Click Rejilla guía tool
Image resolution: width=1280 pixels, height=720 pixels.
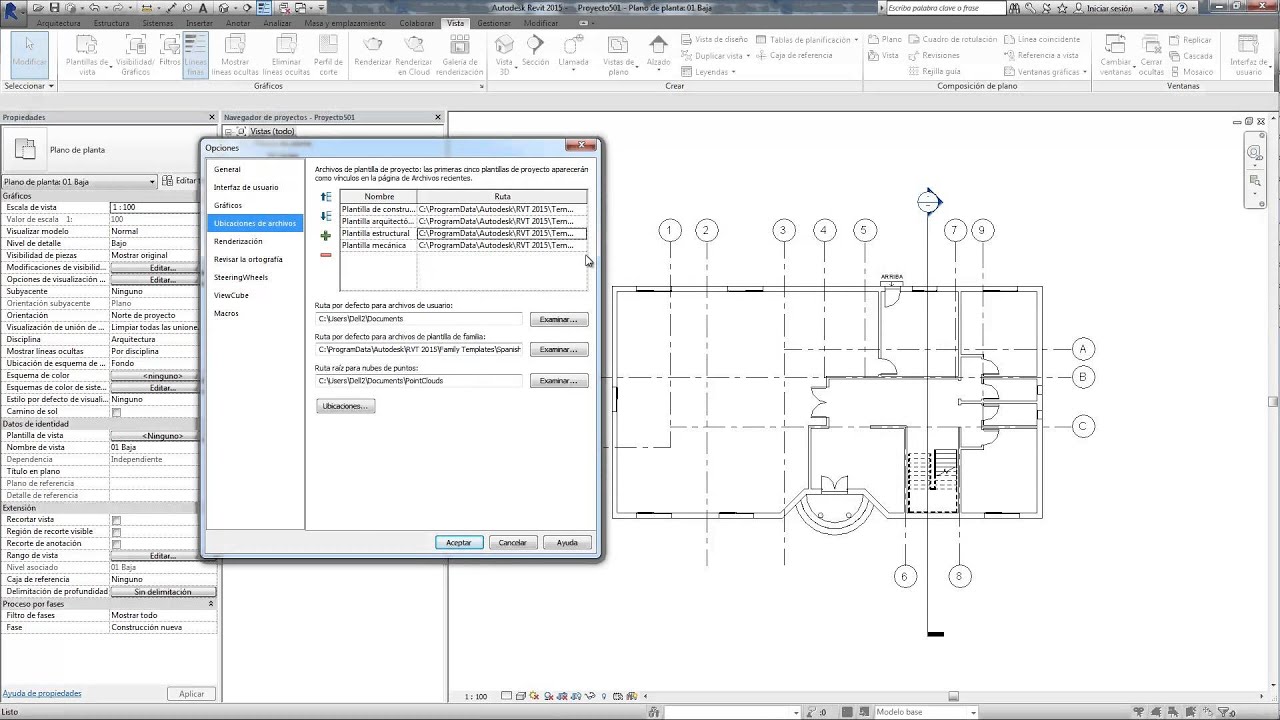click(934, 72)
